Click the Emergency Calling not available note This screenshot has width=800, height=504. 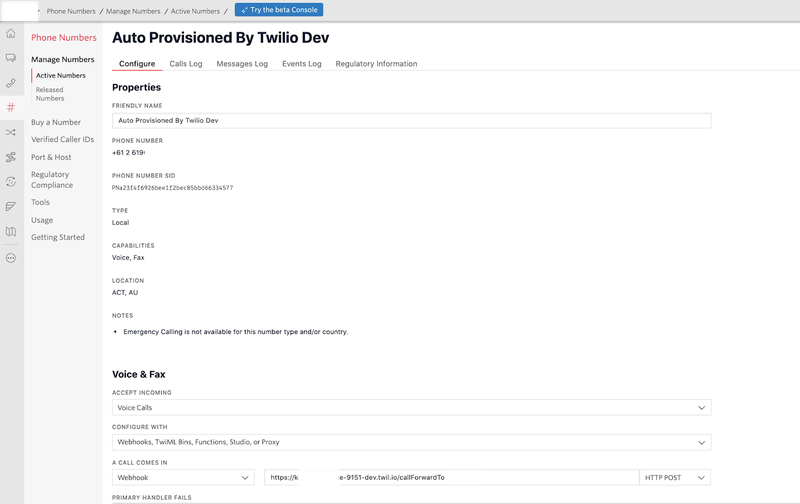236,332
